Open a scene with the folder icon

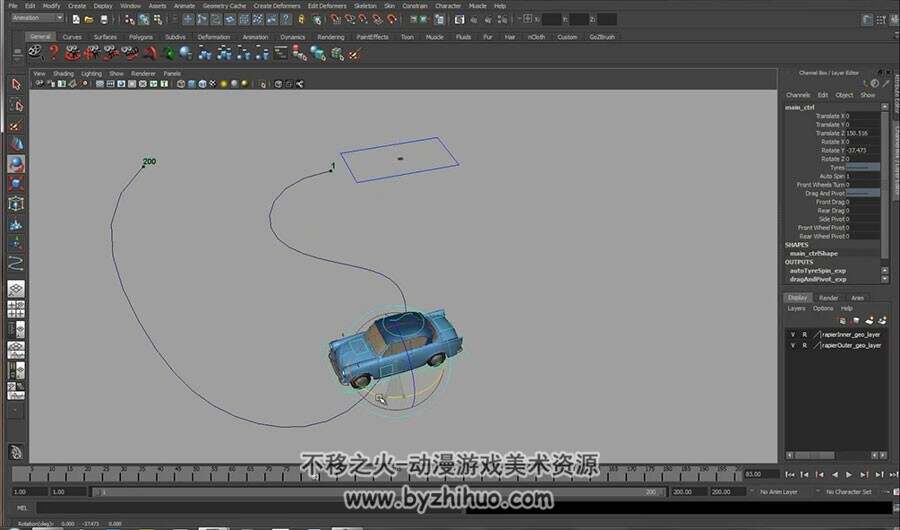pos(89,20)
